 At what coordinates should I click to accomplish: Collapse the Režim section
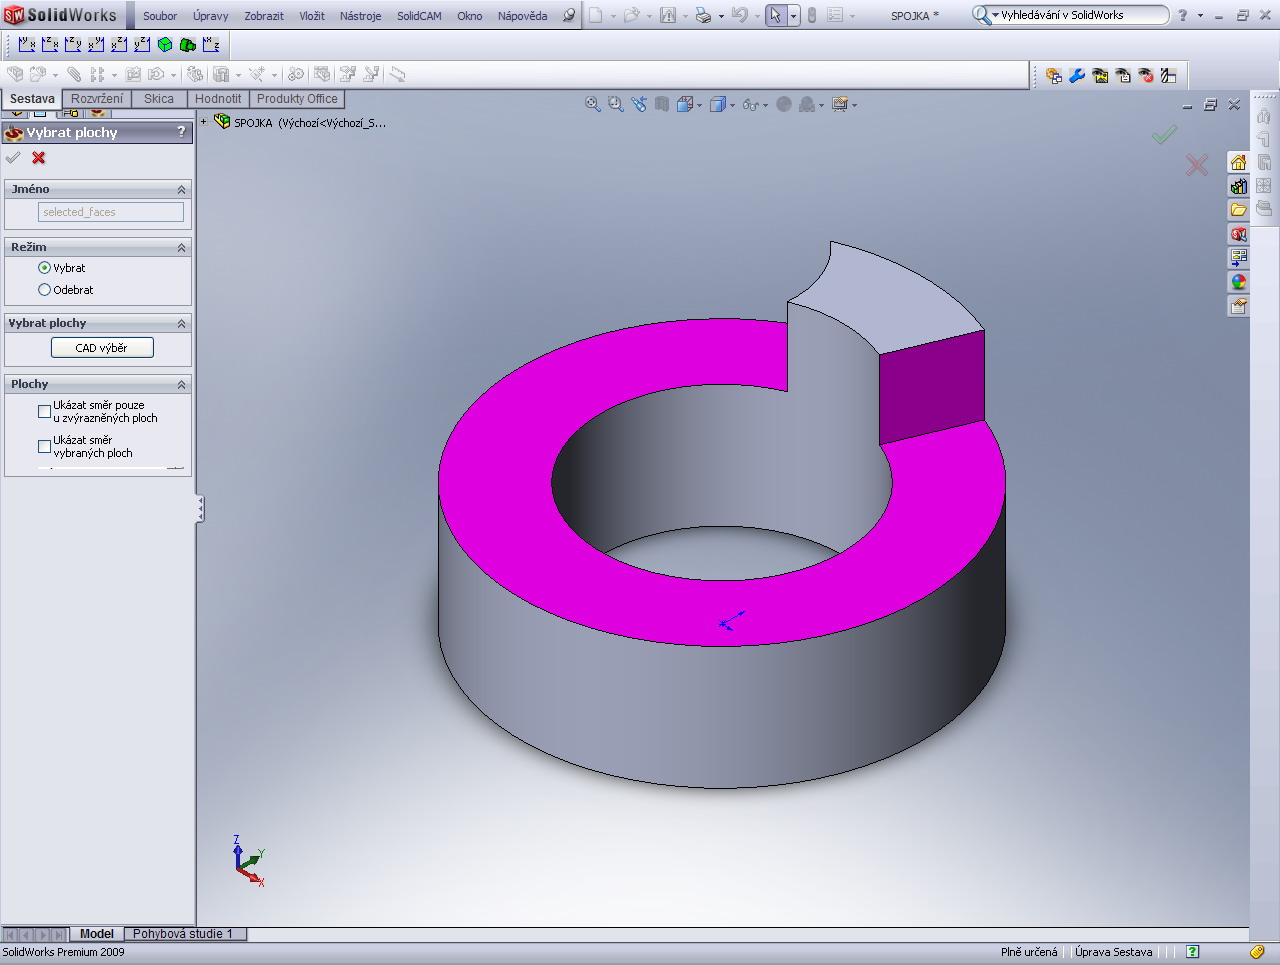(181, 247)
